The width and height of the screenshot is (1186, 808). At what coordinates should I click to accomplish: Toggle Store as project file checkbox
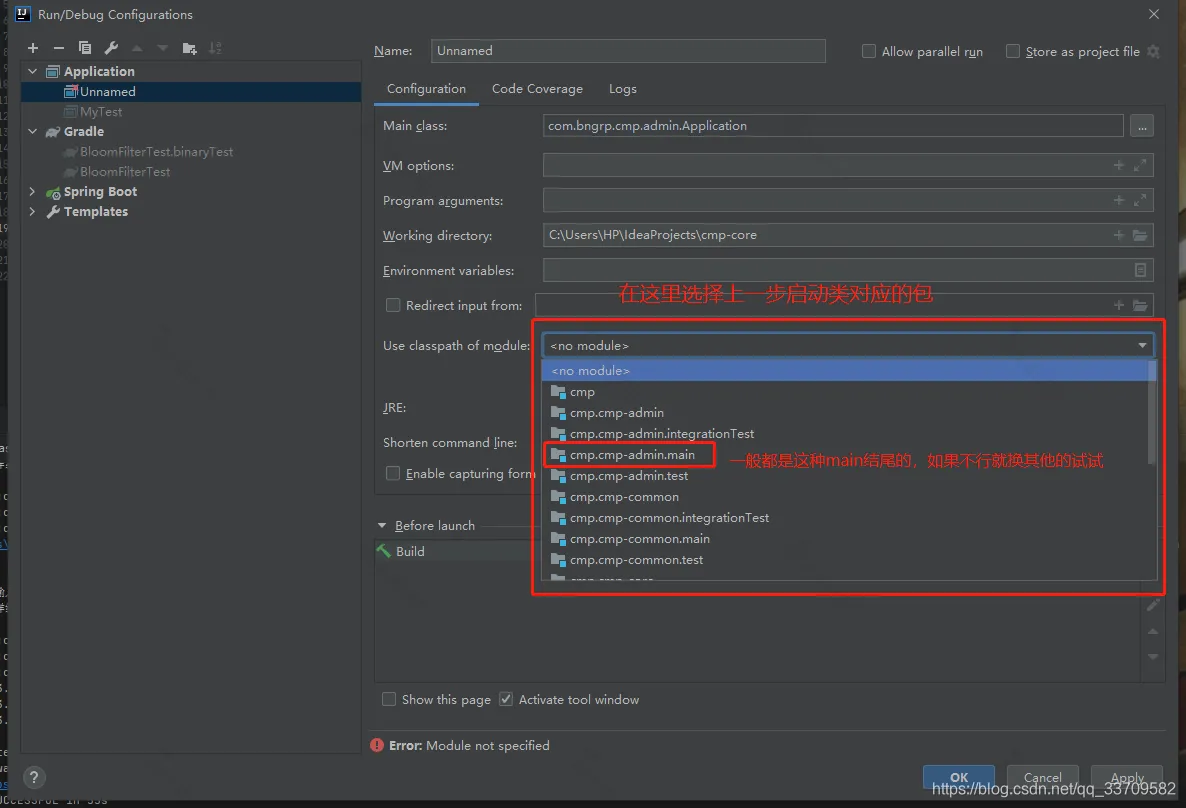1012,51
